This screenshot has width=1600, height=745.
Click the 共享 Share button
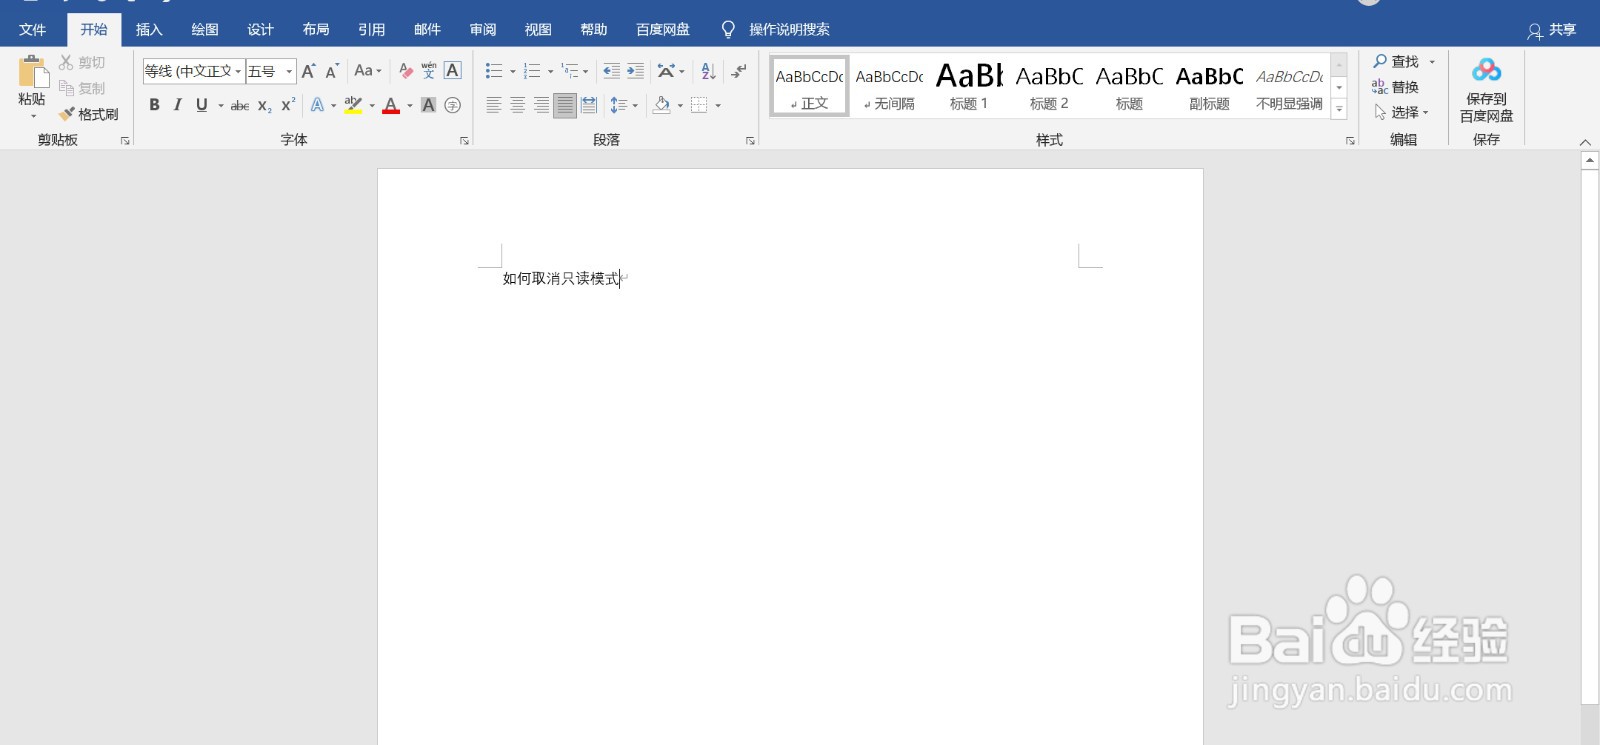[1552, 30]
